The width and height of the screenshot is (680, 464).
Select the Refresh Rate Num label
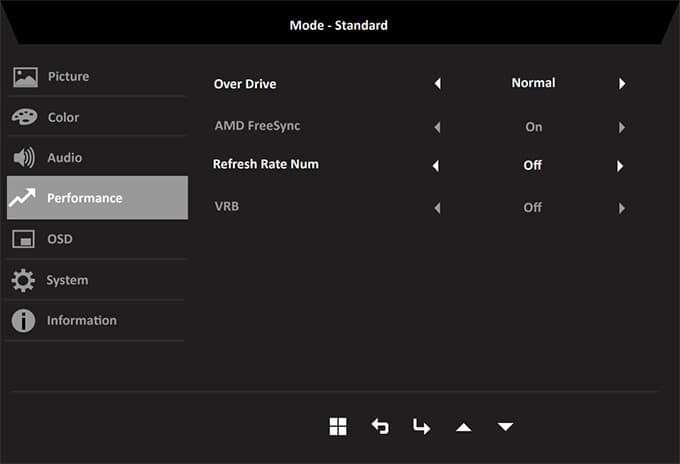tap(266, 164)
